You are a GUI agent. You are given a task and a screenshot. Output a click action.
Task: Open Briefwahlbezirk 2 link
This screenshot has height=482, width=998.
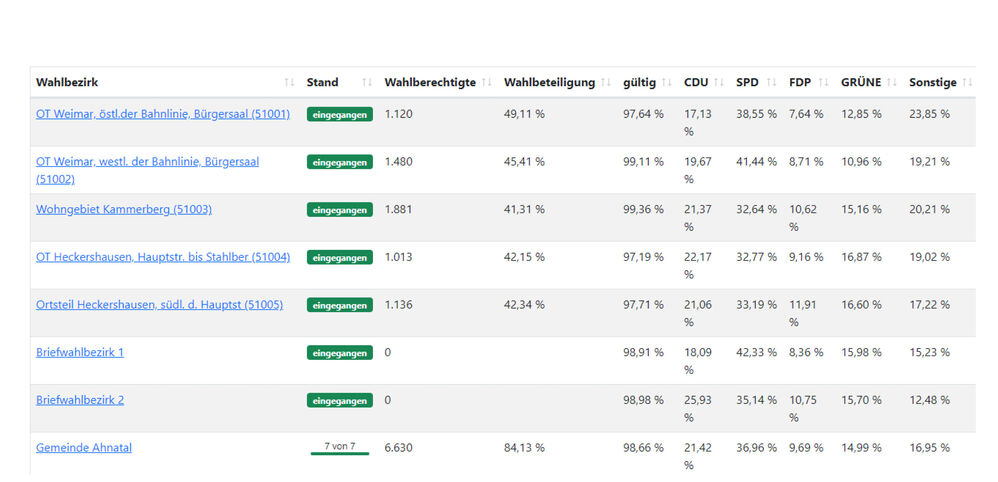pyautogui.click(x=80, y=400)
